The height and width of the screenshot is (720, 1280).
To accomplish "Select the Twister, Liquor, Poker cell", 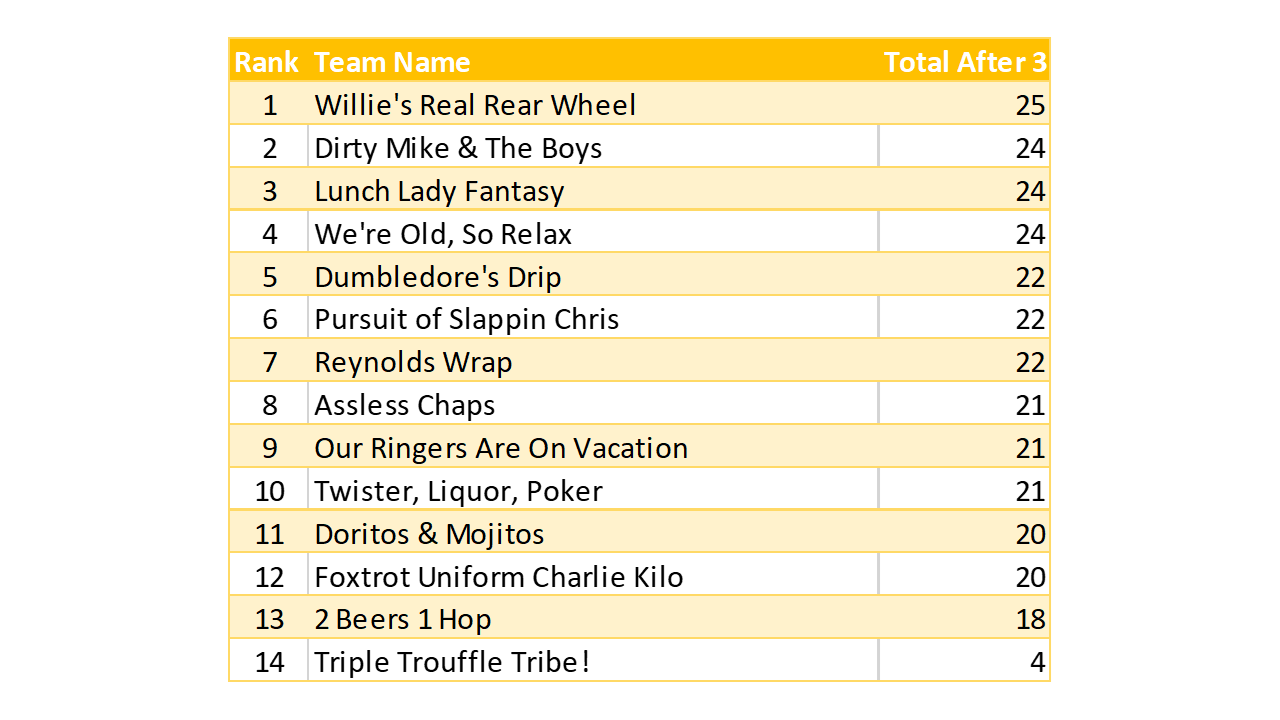I will point(458,491).
